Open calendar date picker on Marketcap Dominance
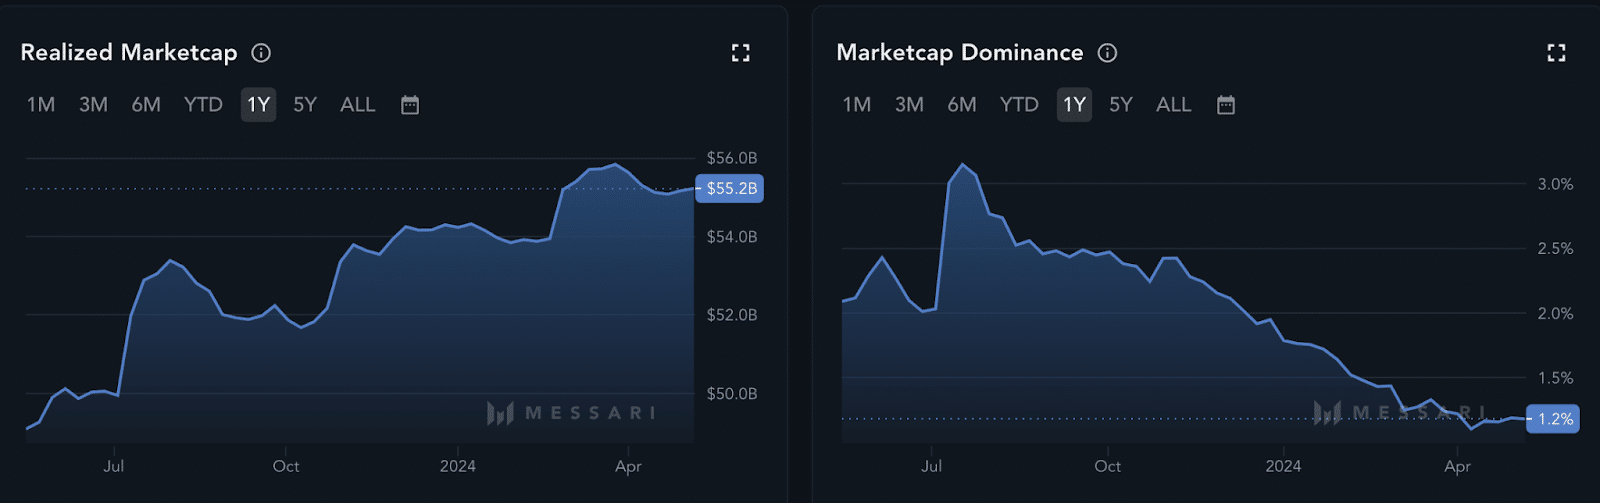Viewport: 1600px width, 503px height. pyautogui.click(x=1226, y=105)
